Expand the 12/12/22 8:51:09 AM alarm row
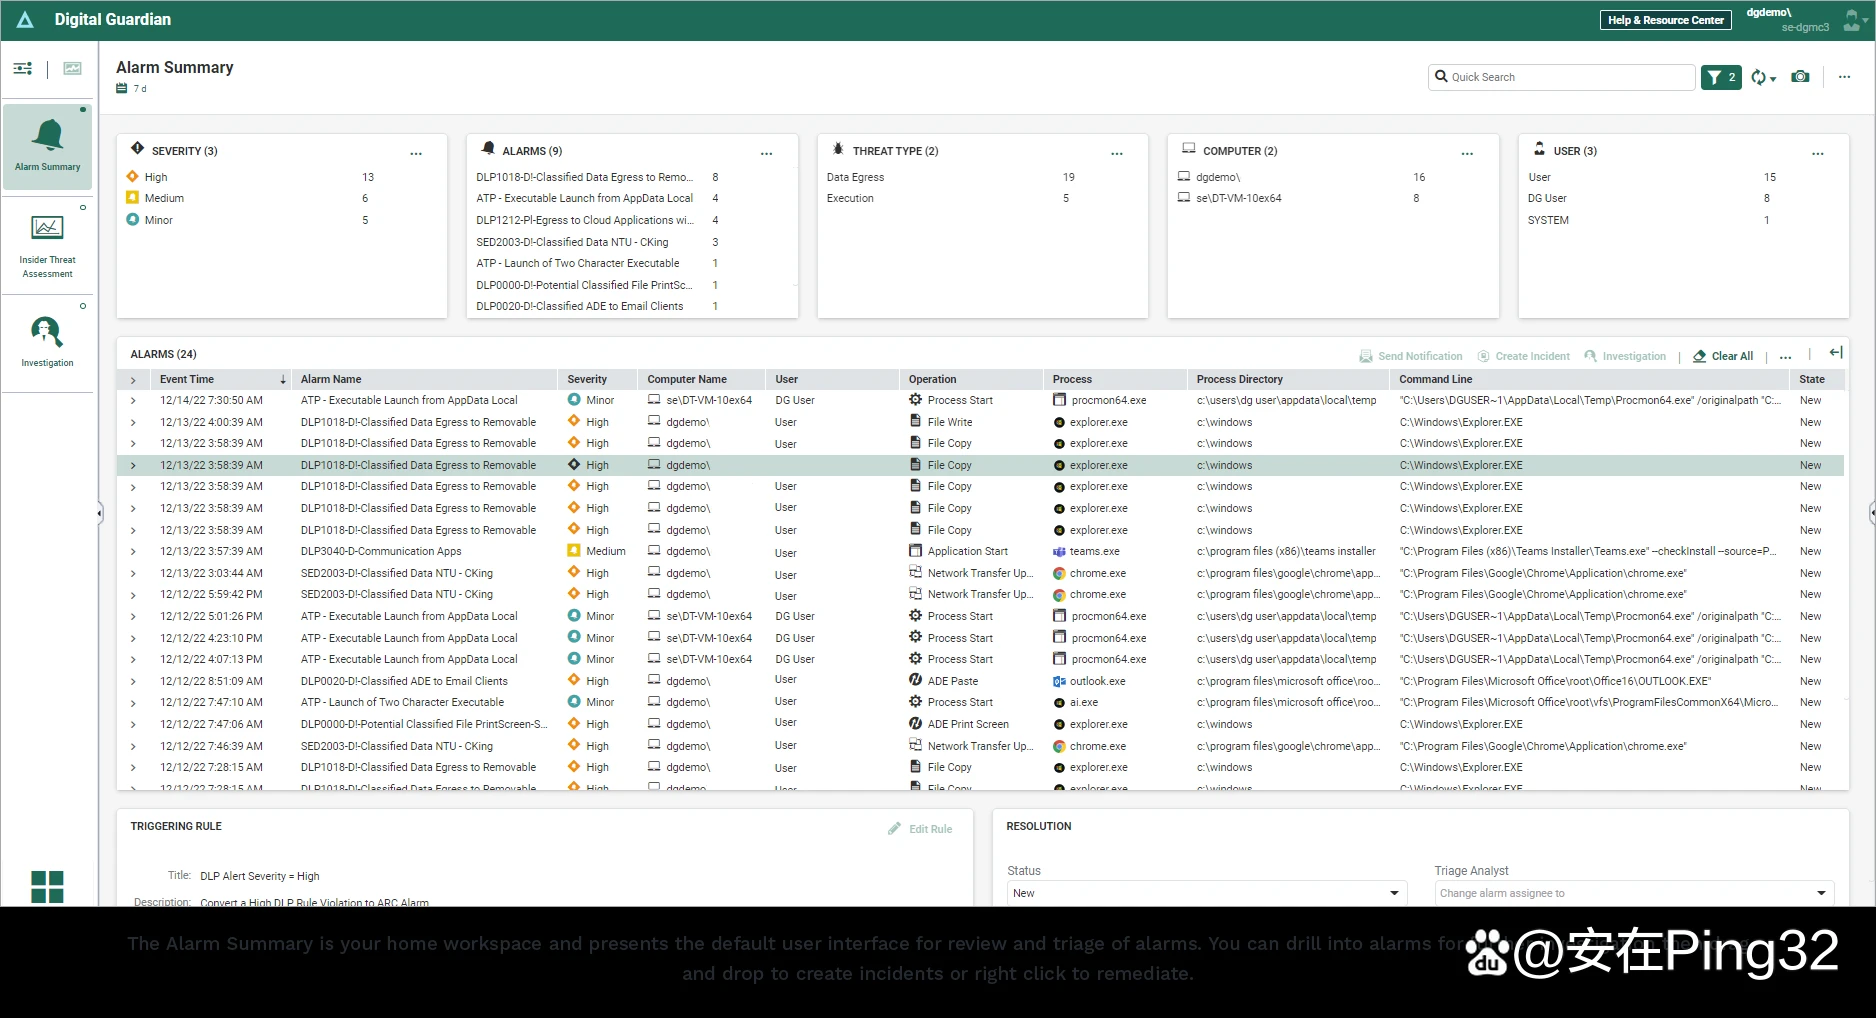The height and width of the screenshot is (1018, 1876). (133, 681)
